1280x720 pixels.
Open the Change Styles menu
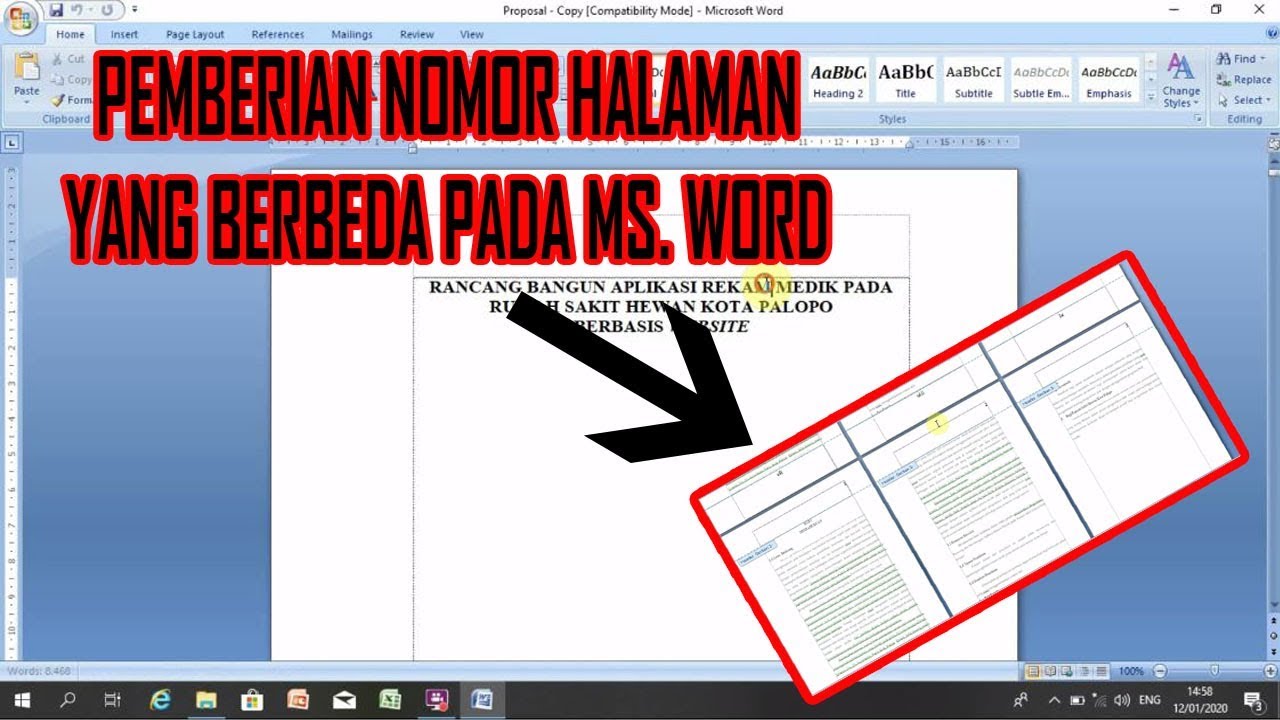click(1181, 81)
